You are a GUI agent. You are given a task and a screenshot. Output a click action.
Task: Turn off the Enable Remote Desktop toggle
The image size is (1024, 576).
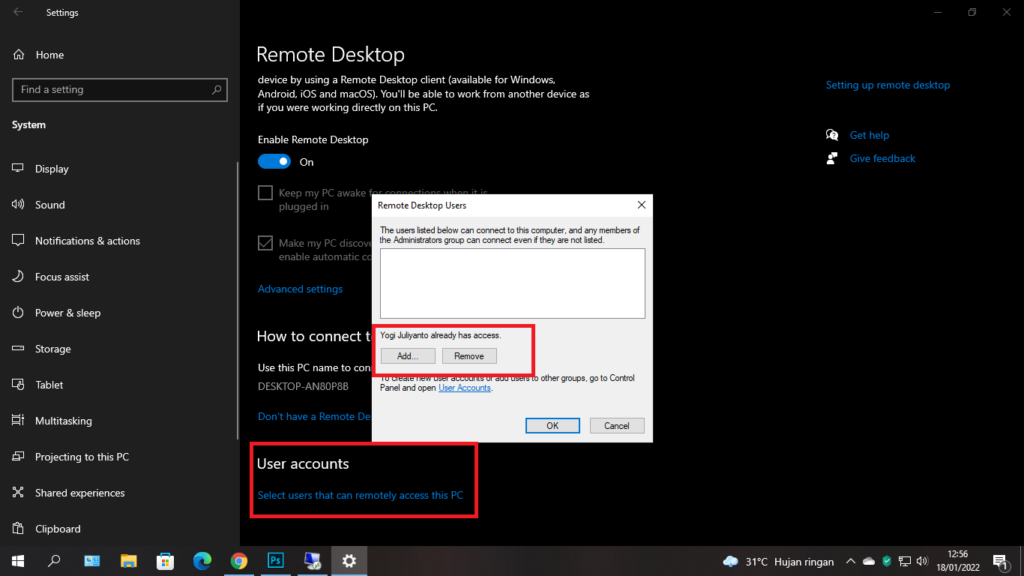(274, 162)
